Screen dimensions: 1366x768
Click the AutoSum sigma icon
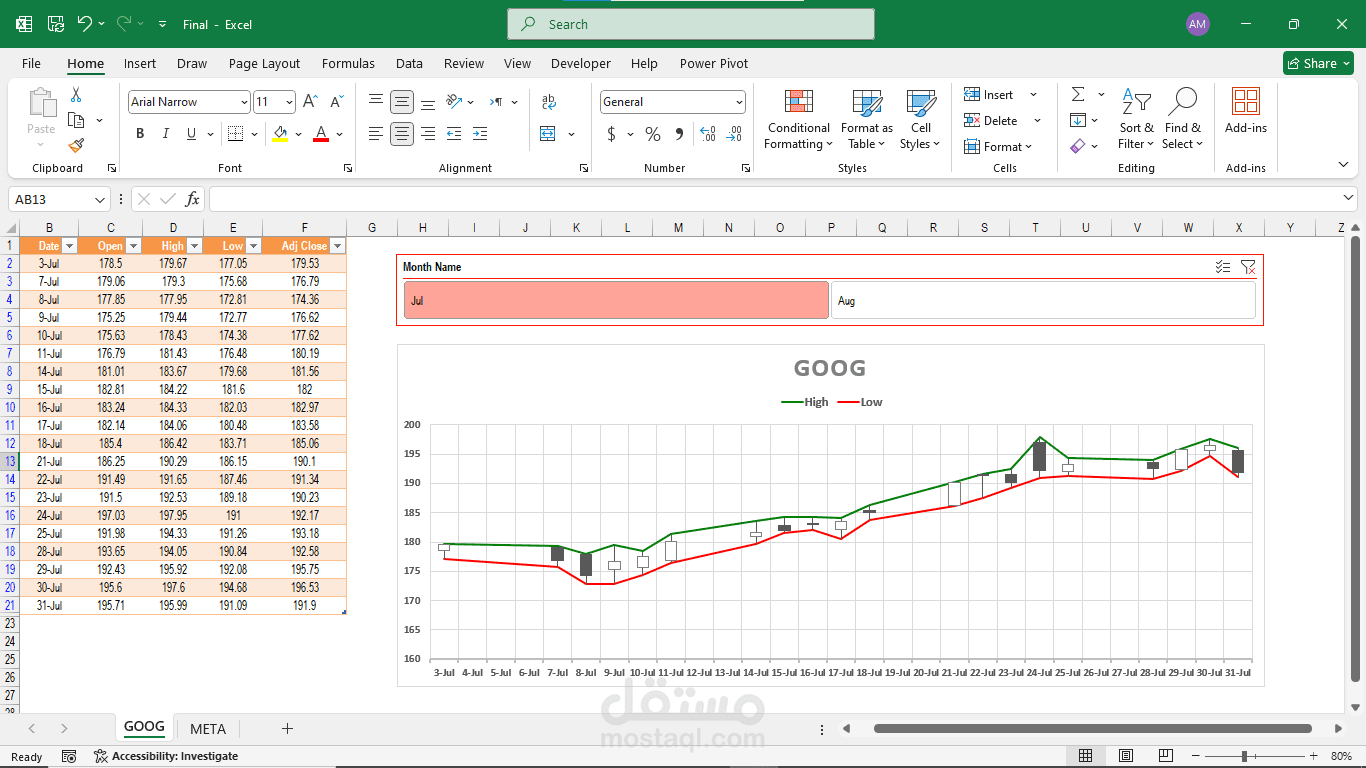[x=1078, y=94]
